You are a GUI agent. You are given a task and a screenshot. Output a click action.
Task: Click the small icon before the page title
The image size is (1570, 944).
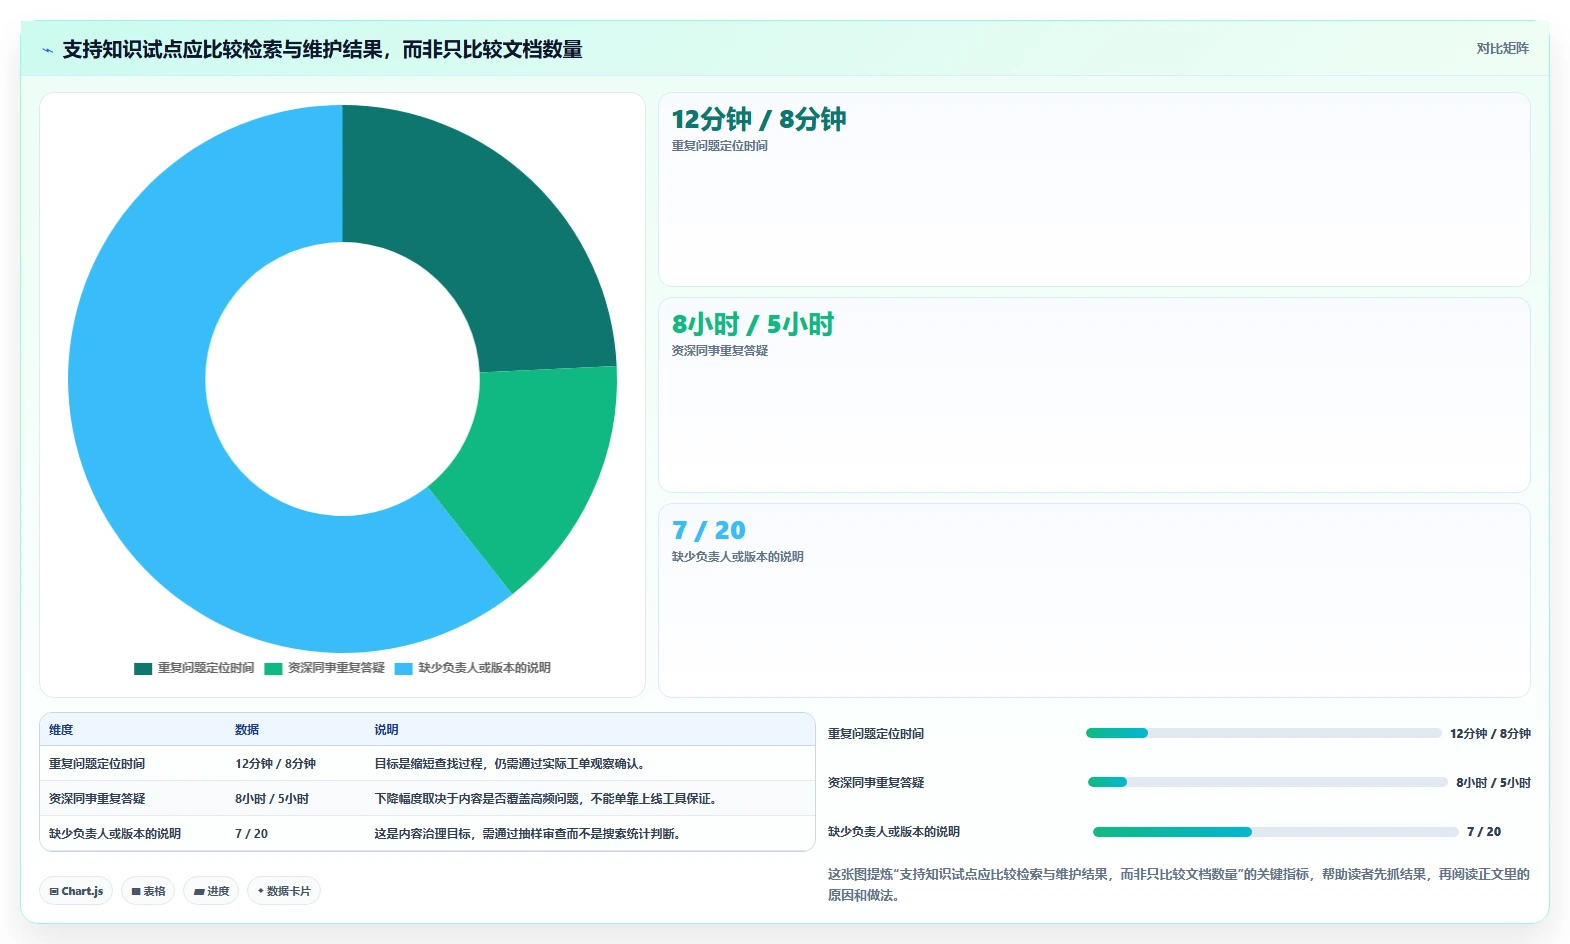[47, 50]
